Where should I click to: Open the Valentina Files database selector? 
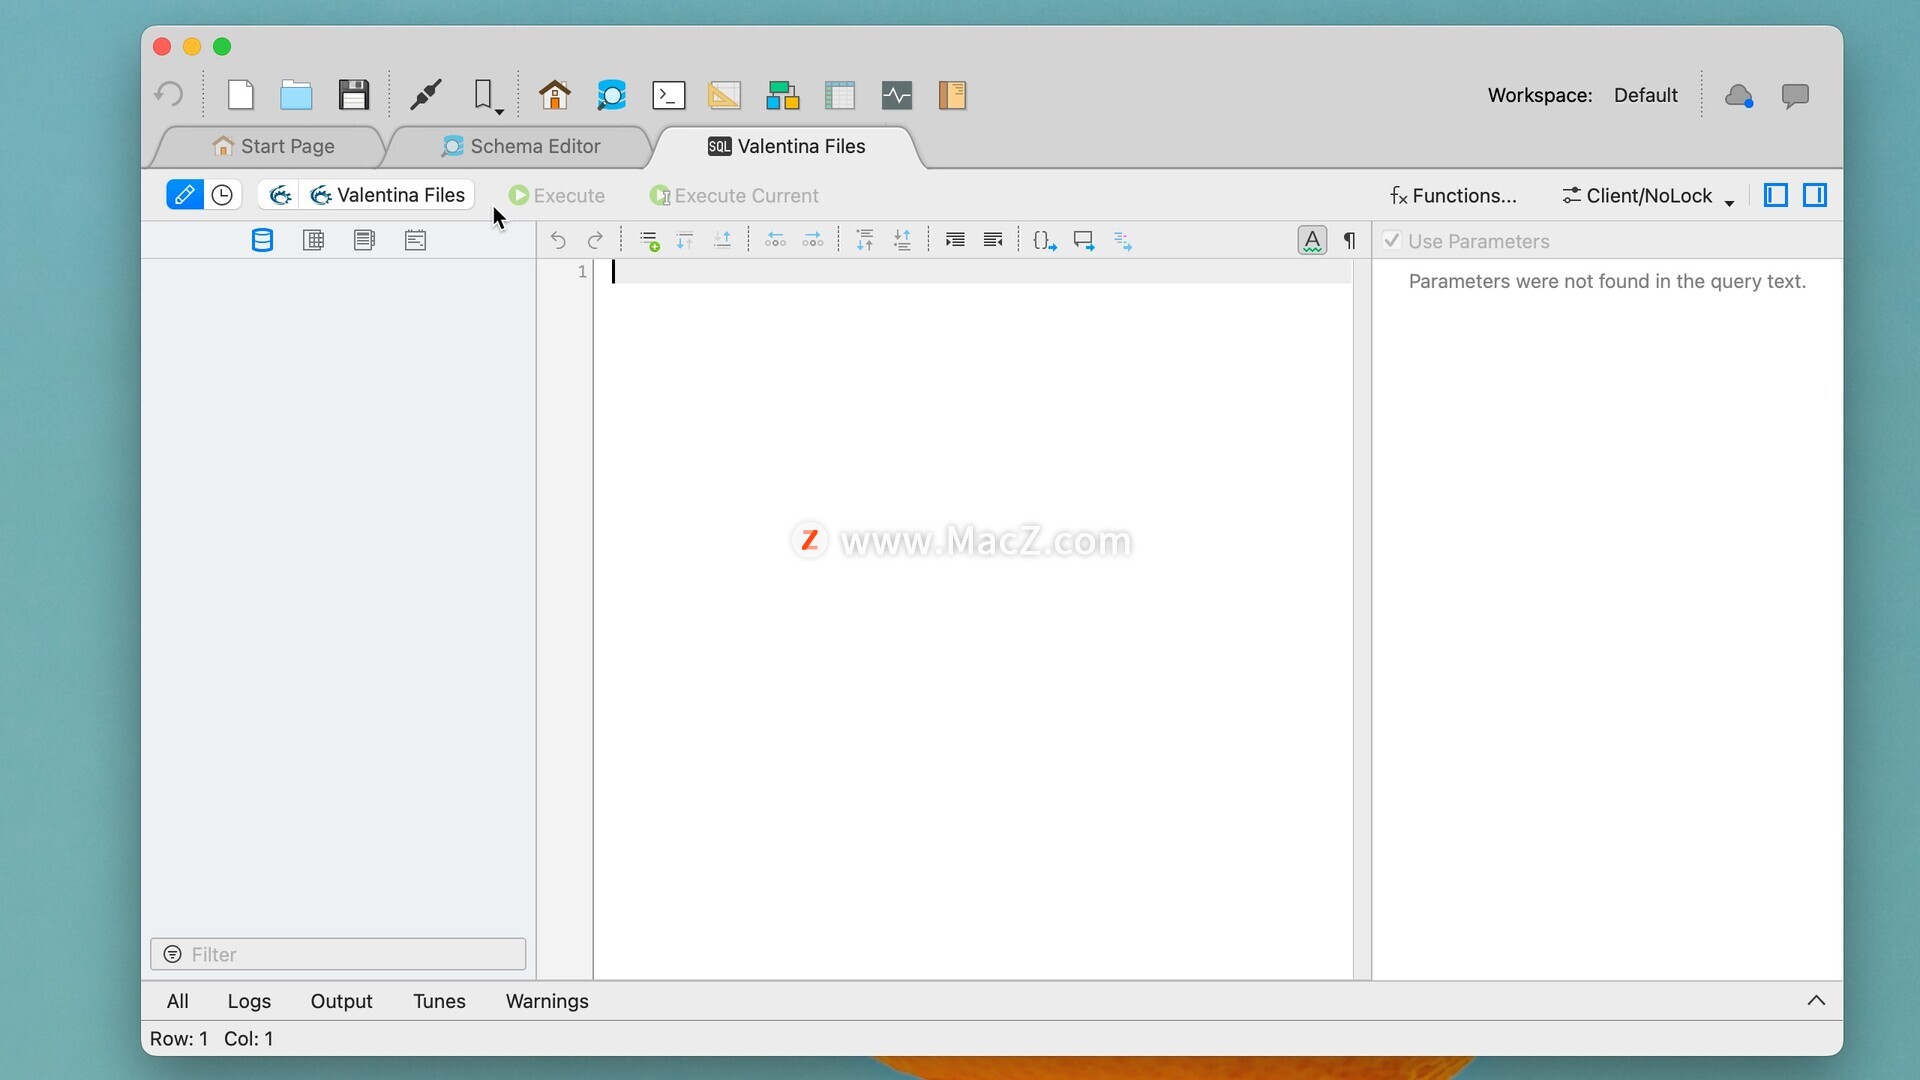pos(388,195)
